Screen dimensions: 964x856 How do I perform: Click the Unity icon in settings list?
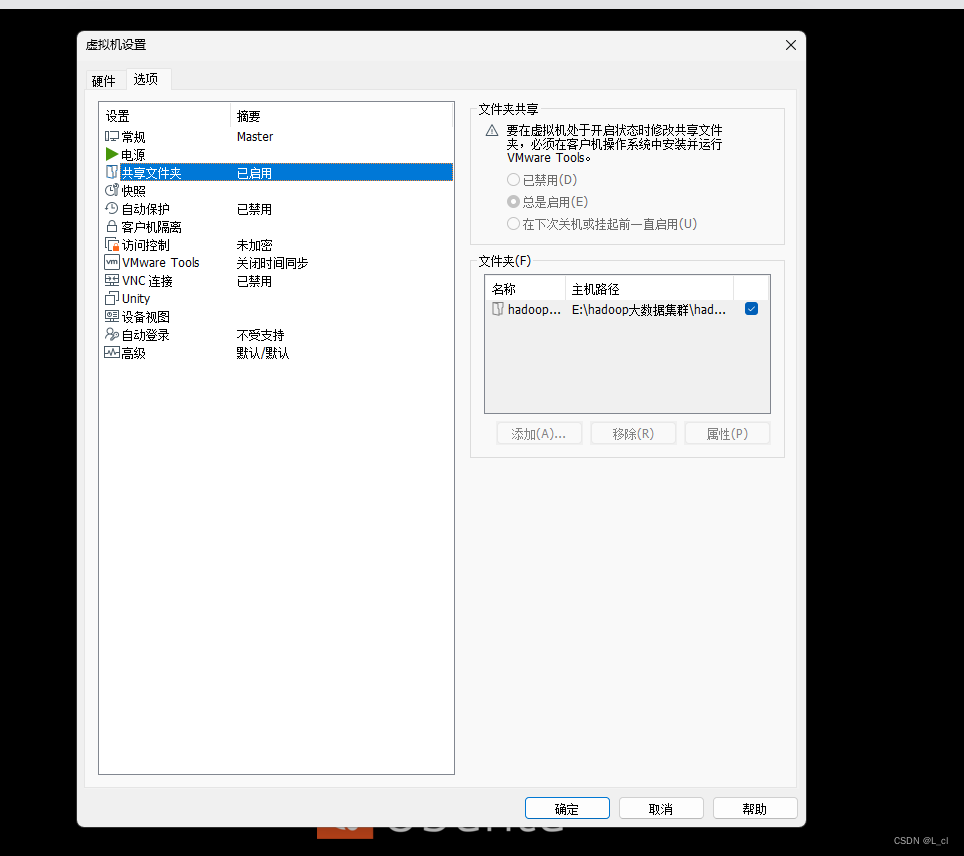pos(111,298)
